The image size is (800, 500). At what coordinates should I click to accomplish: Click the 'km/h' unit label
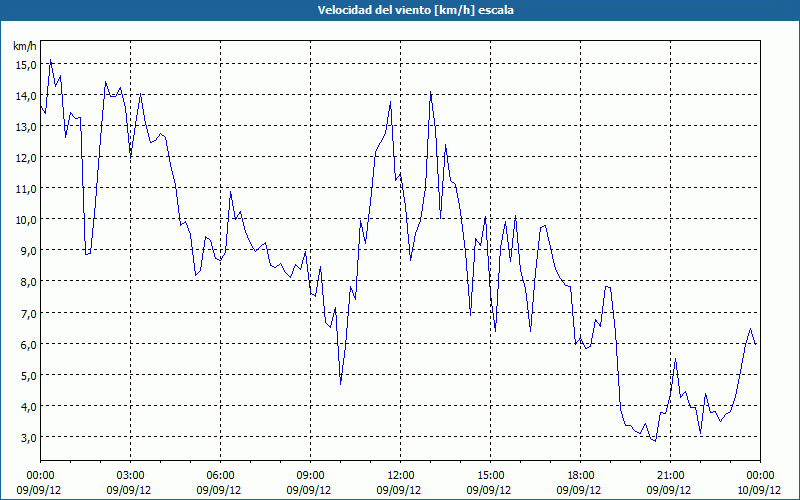click(x=25, y=47)
